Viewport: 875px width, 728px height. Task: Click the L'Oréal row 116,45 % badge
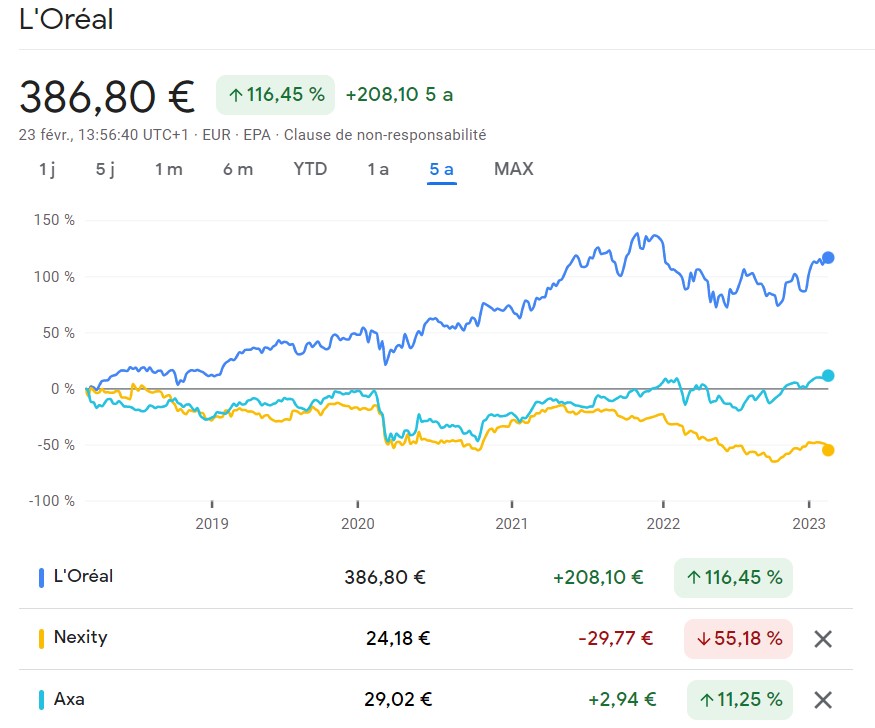click(x=733, y=577)
